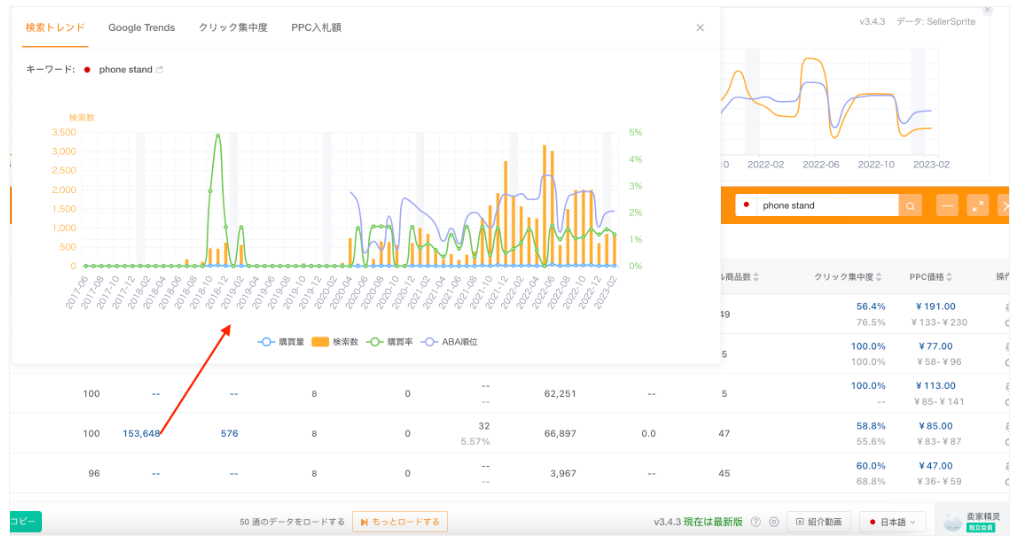Click the 153,648 search volume link
This screenshot has width=1026, height=543.
[141, 433]
